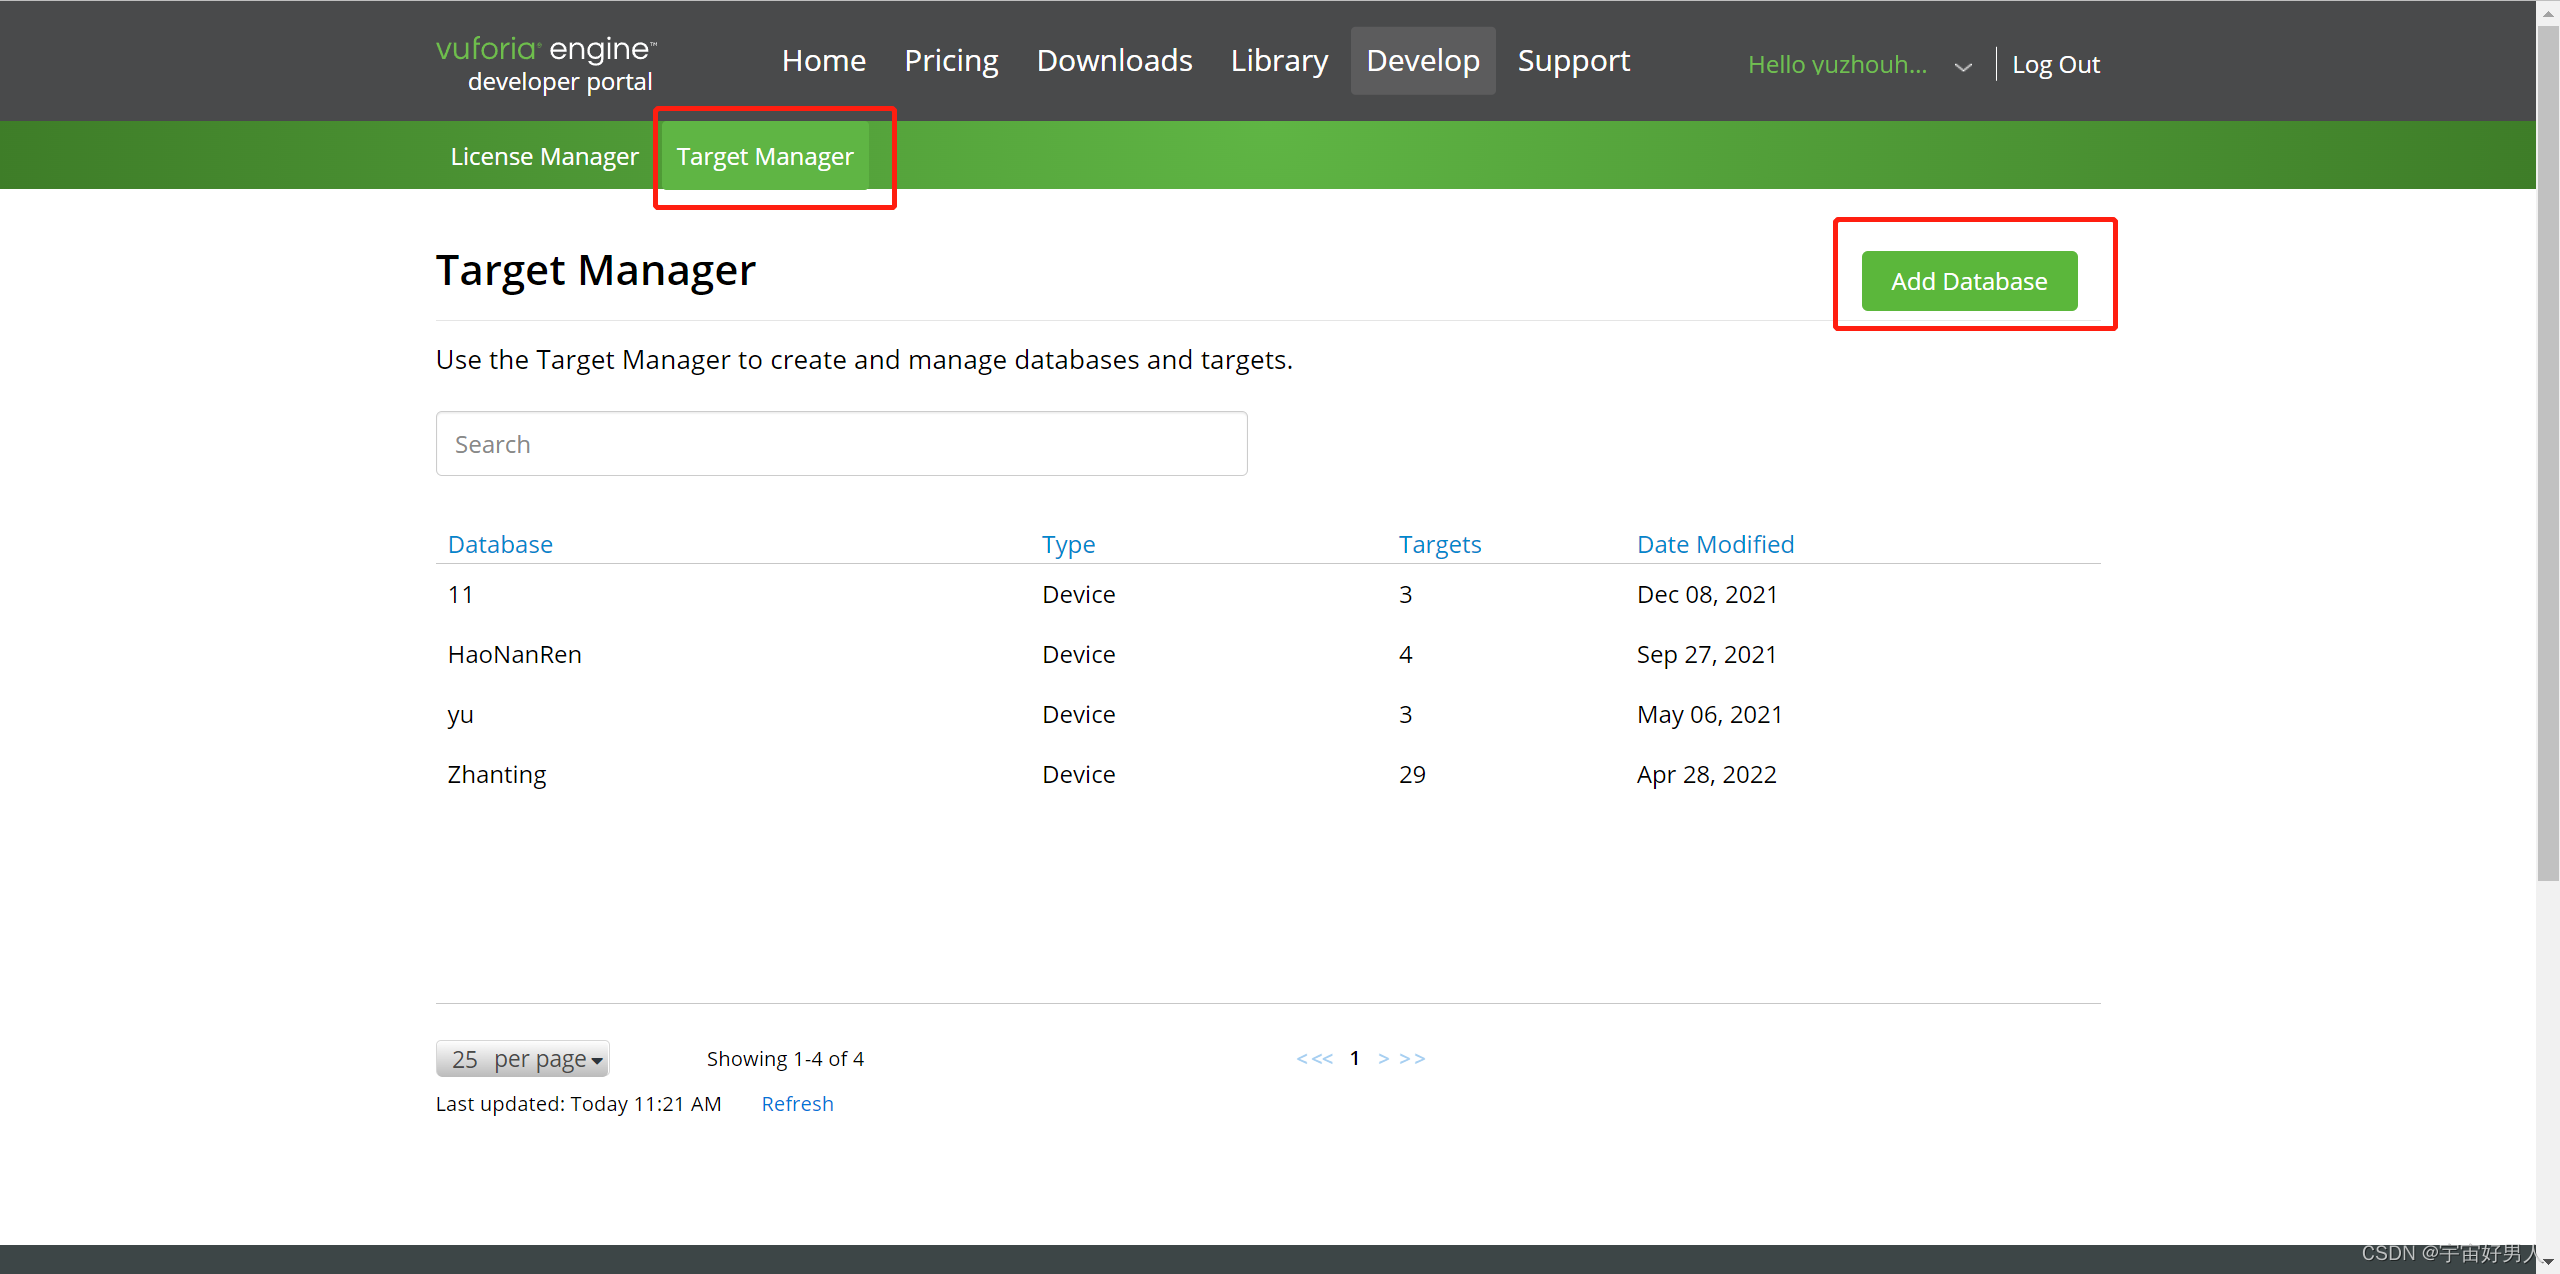Image resolution: width=2560 pixels, height=1274 pixels.
Task: Click the Target Manager tab
Action: coord(764,155)
